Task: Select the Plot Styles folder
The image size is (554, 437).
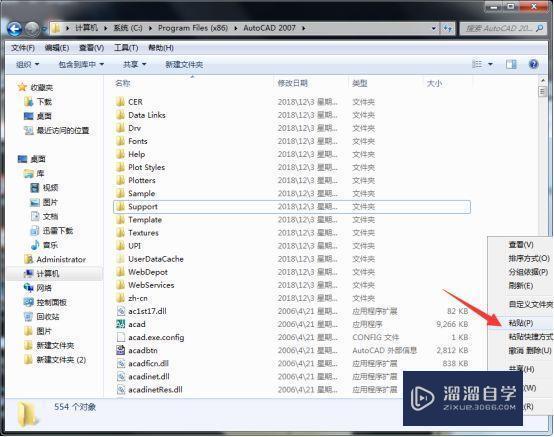Action: [x=146, y=167]
